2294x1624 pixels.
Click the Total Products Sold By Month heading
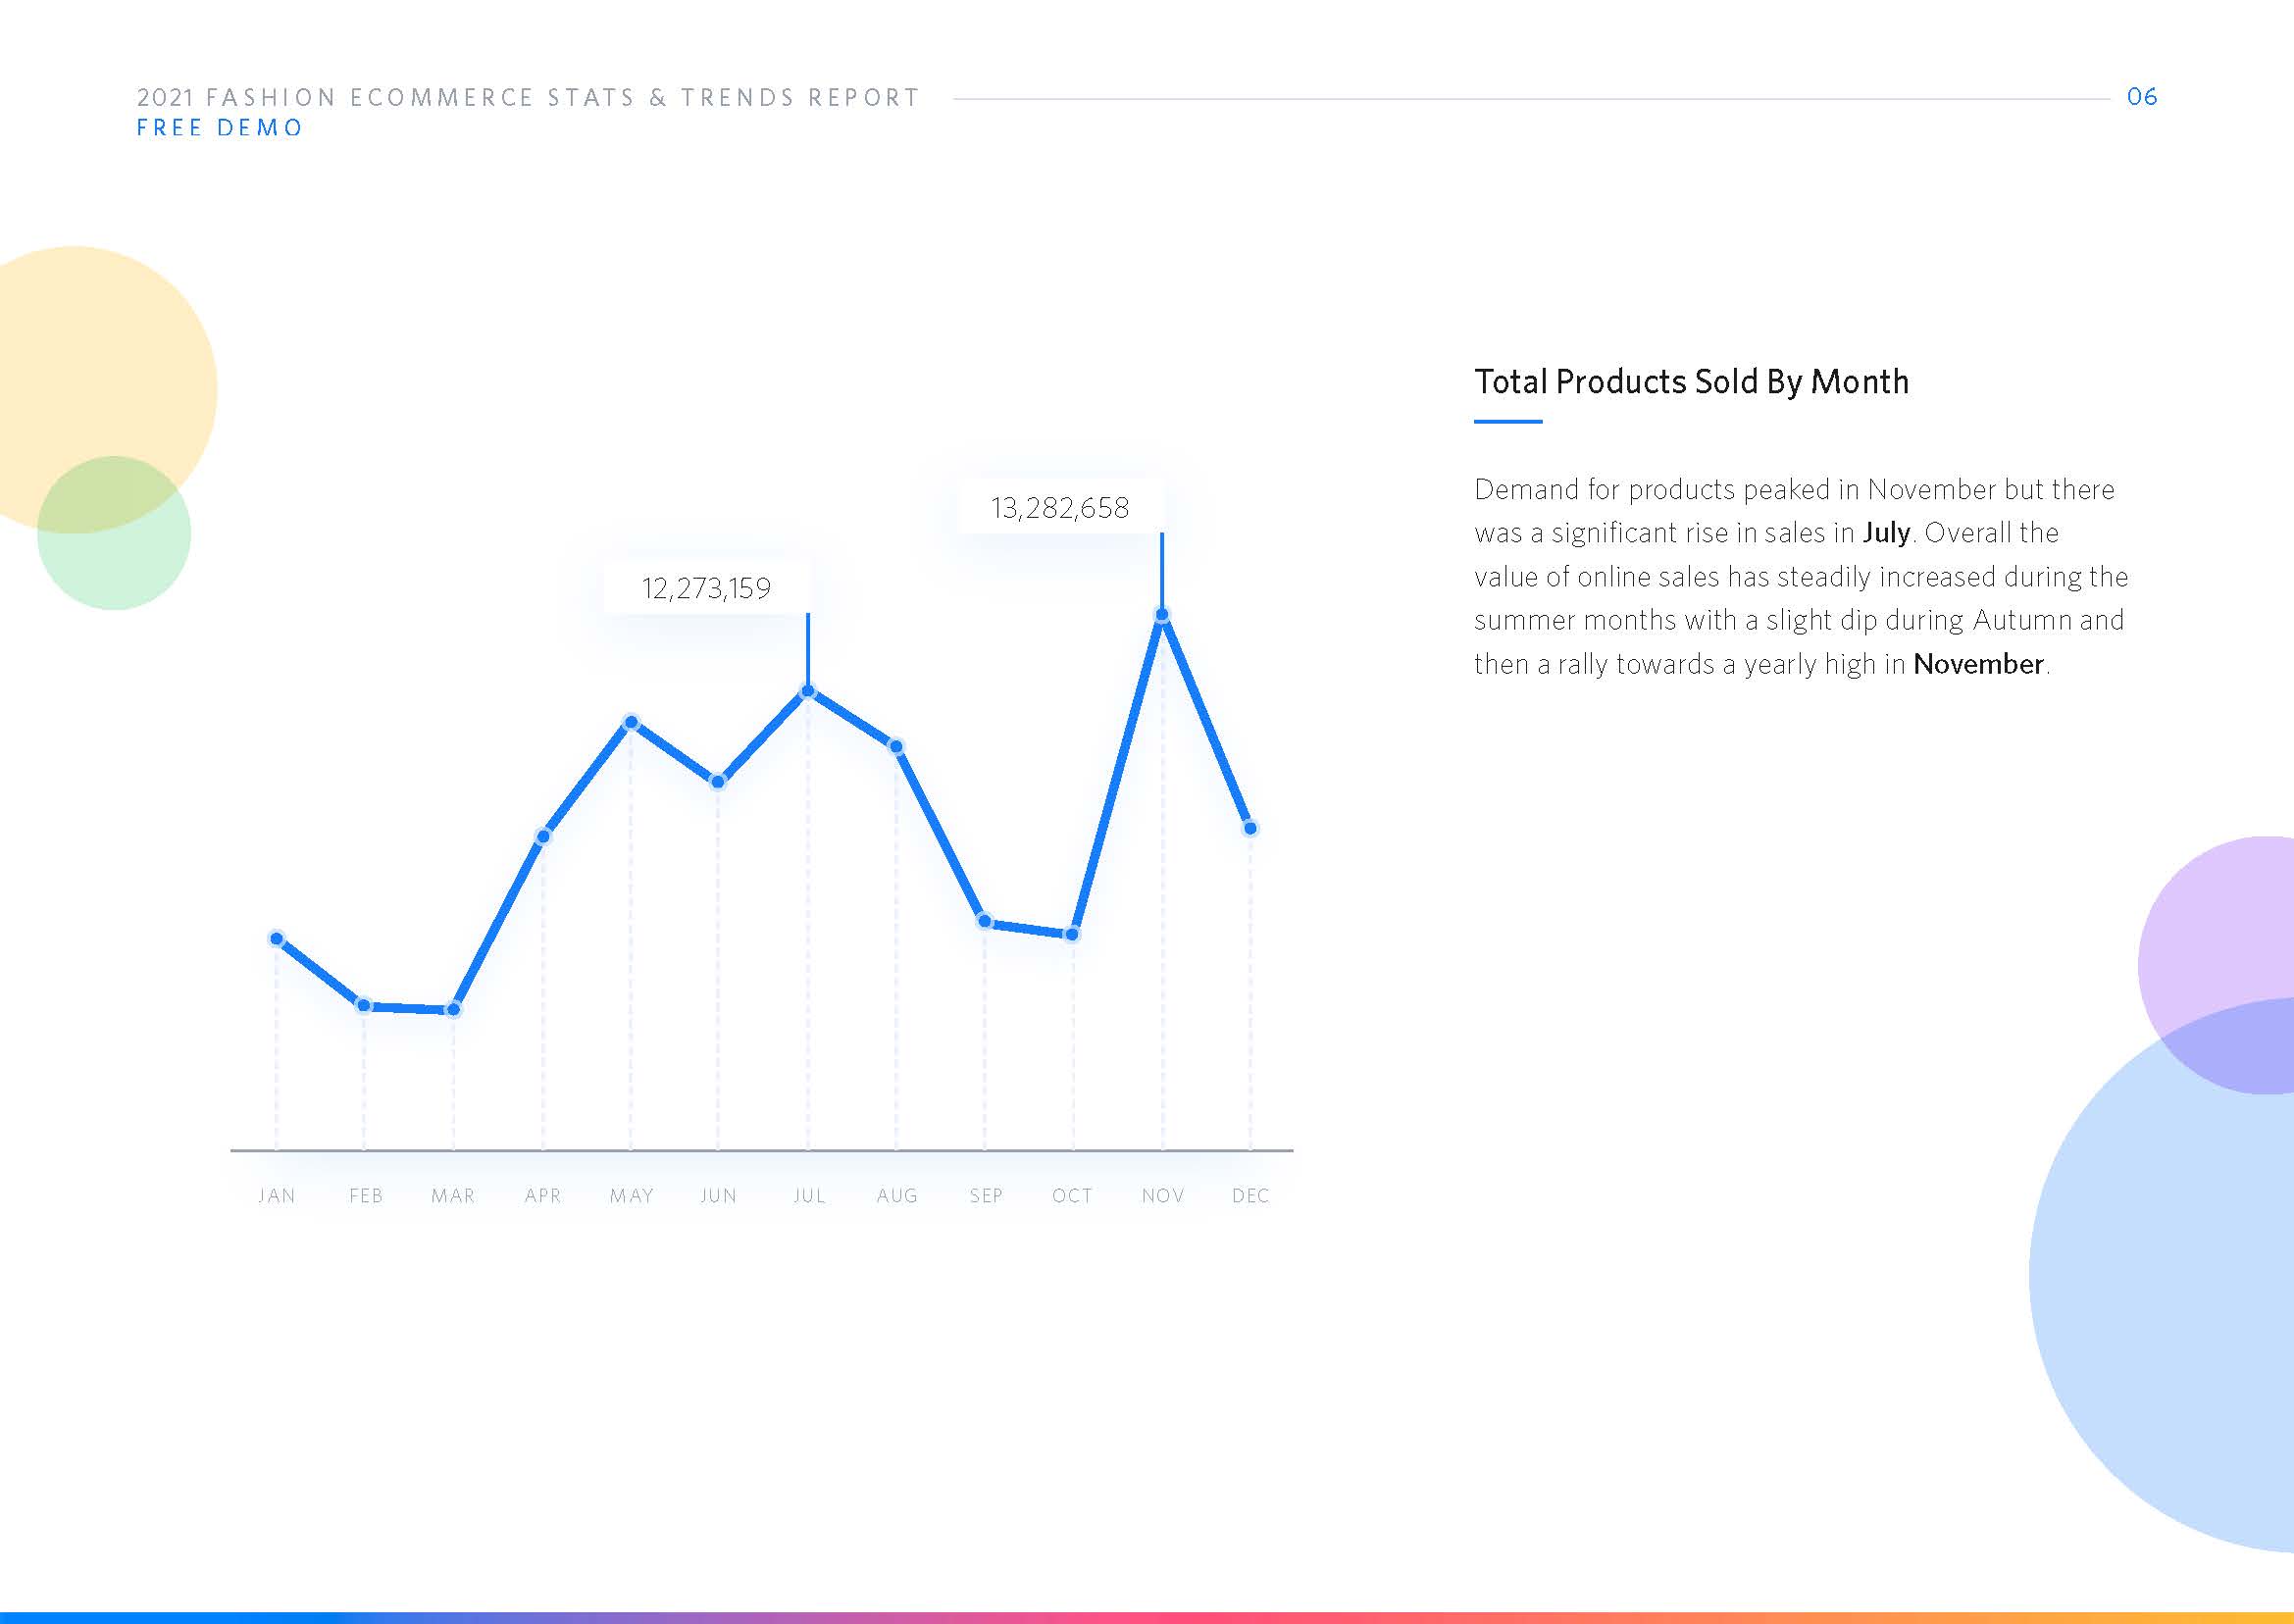point(1691,382)
